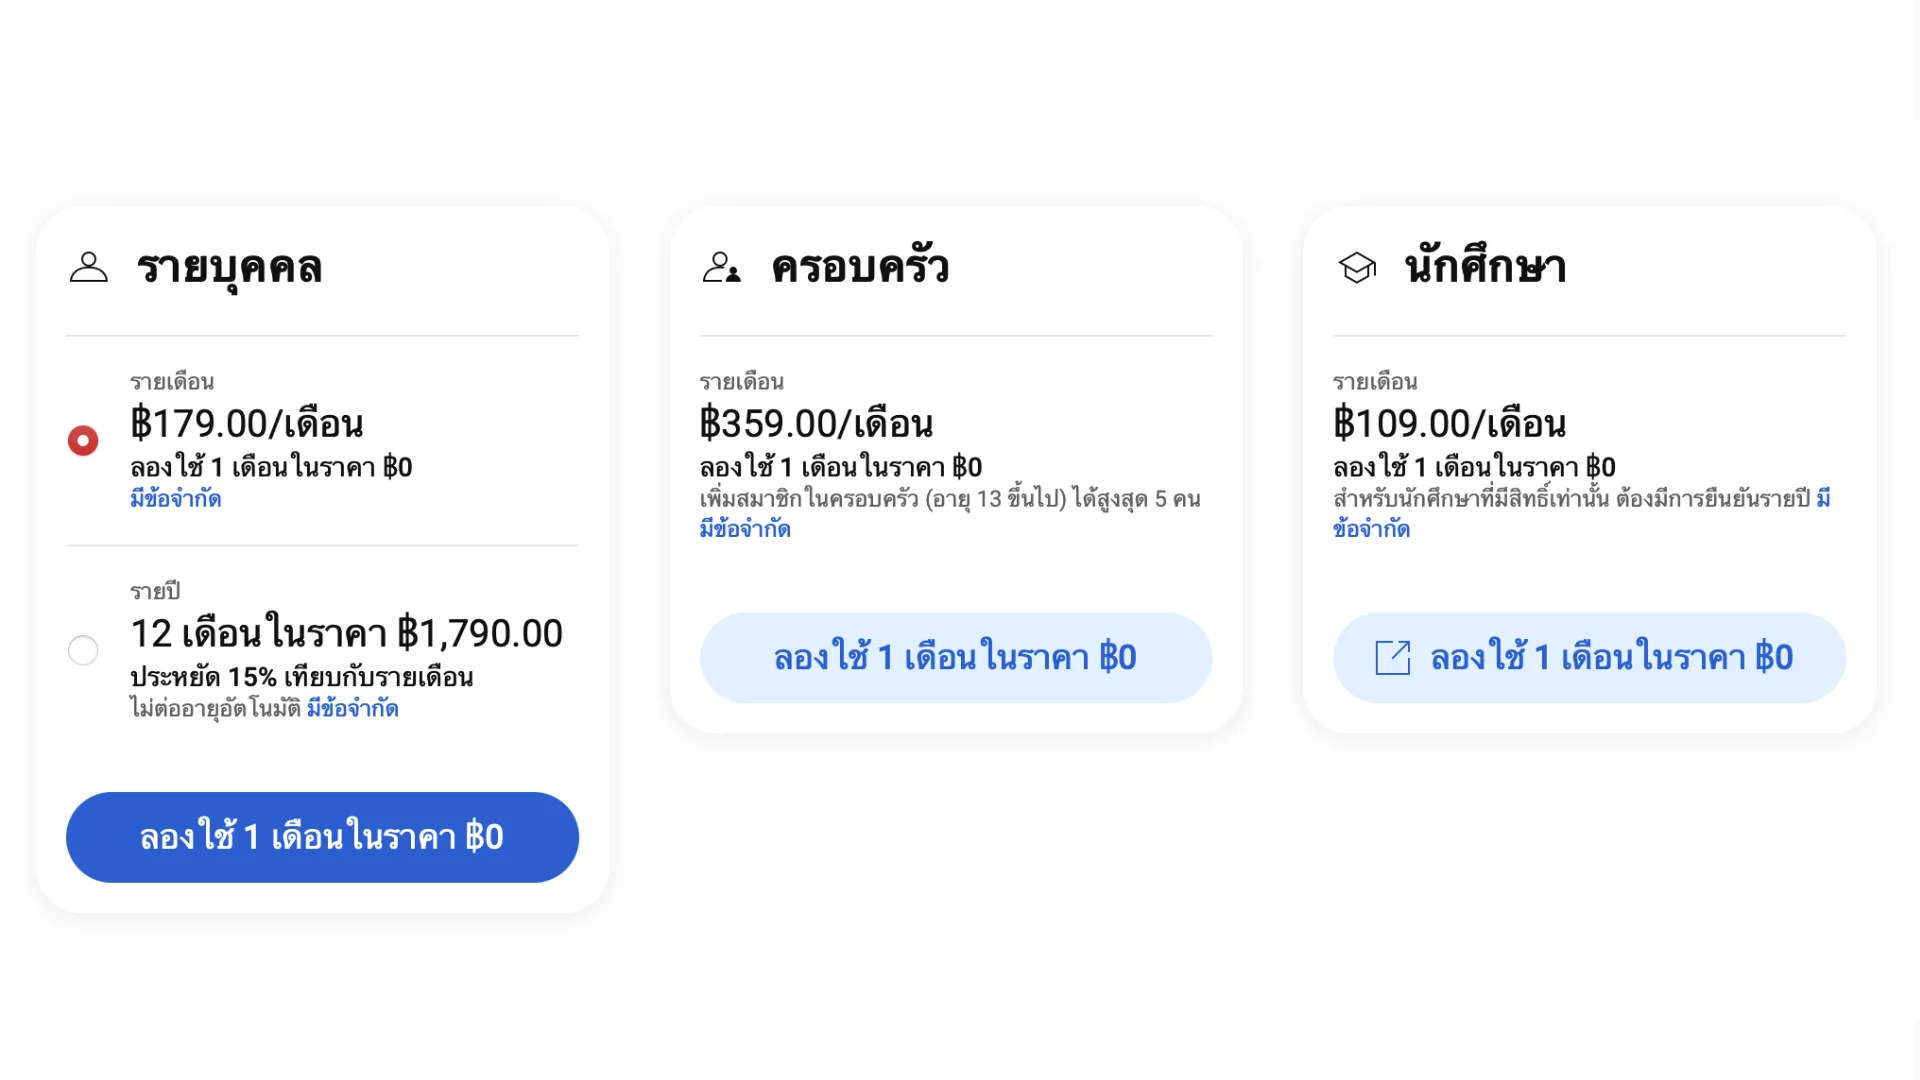
Task: Select the monthly ฿179.00 radio option
Action: [83, 440]
